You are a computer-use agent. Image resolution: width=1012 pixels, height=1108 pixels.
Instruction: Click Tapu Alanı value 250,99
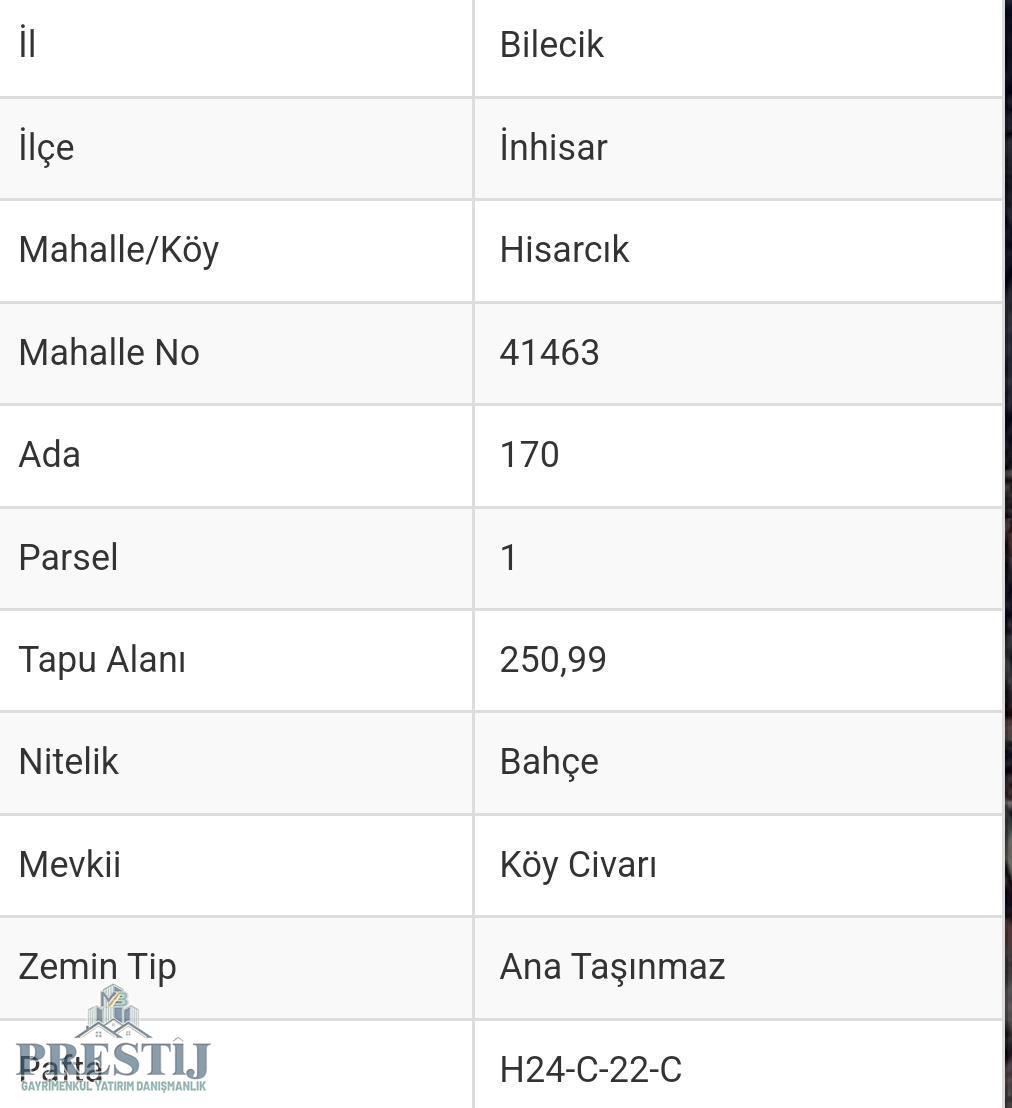[x=553, y=660]
